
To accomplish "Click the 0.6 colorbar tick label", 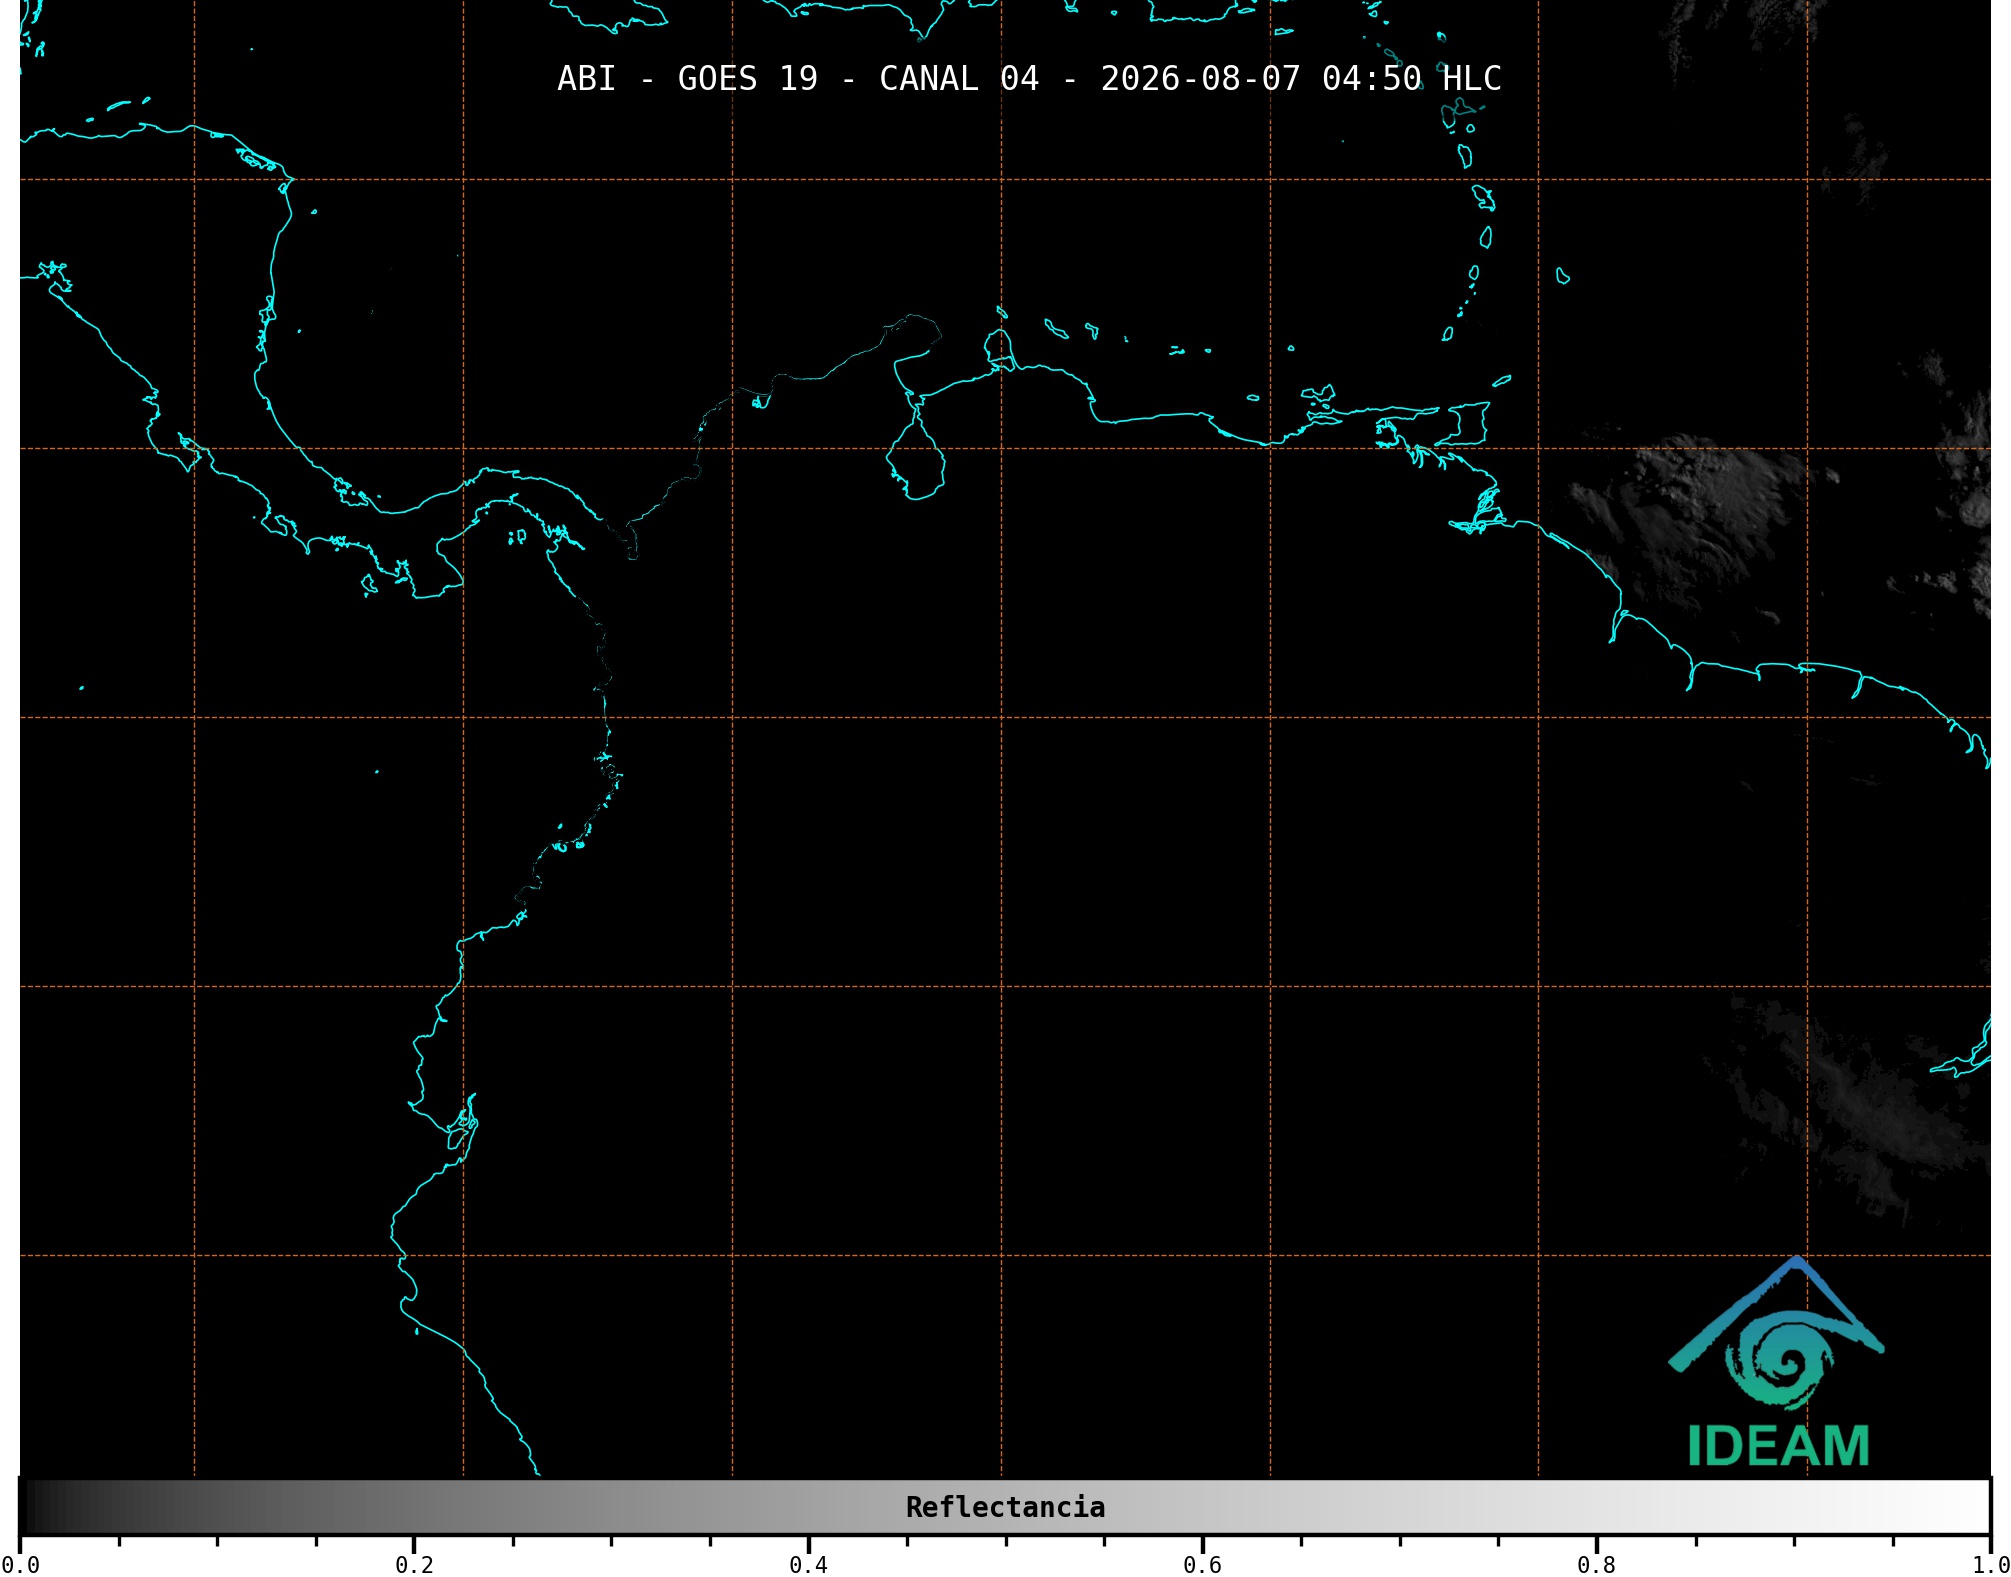I will click(x=1202, y=1564).
